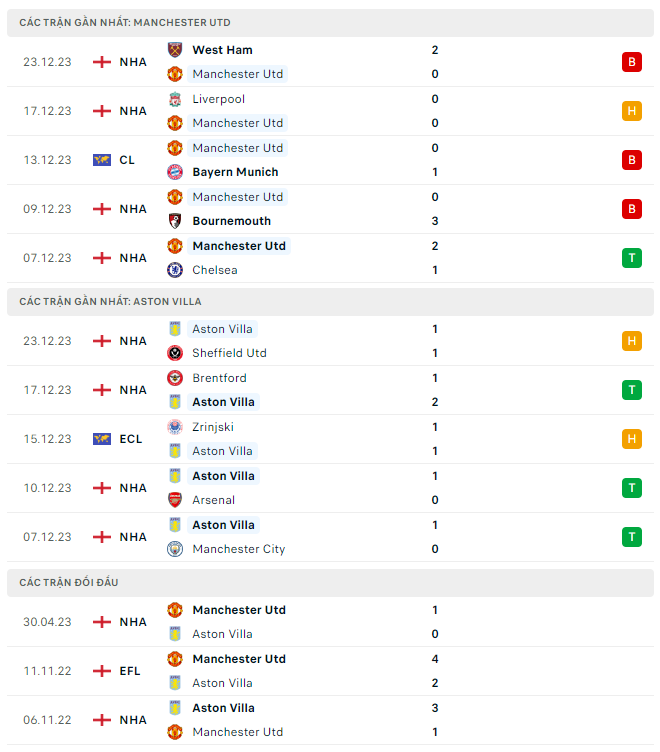Click the 'Các trận đối đầu' section header
This screenshot has height=752, width=660.
click(68, 582)
